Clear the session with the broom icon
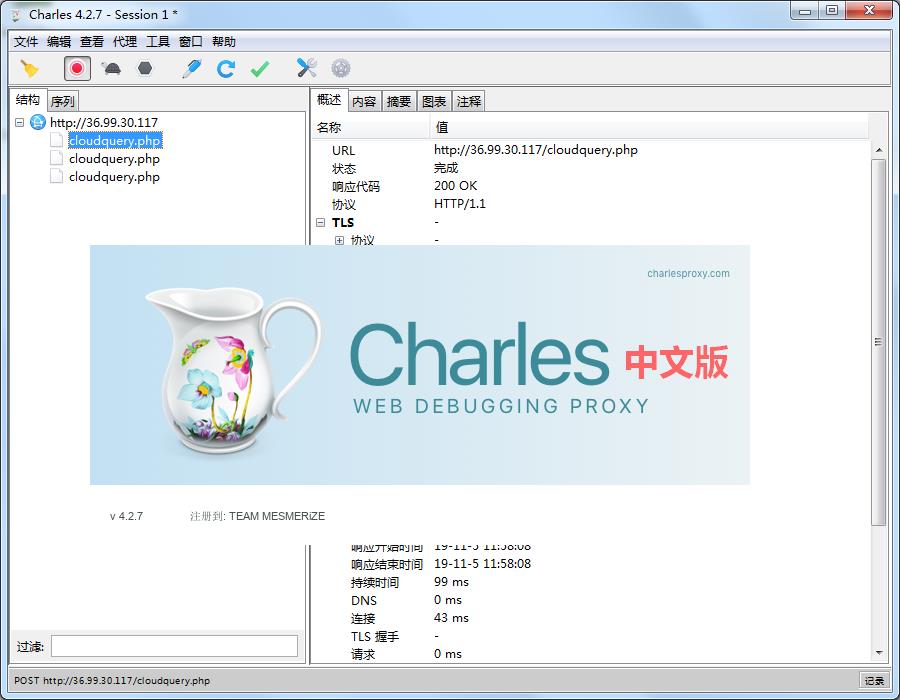 tap(30, 68)
